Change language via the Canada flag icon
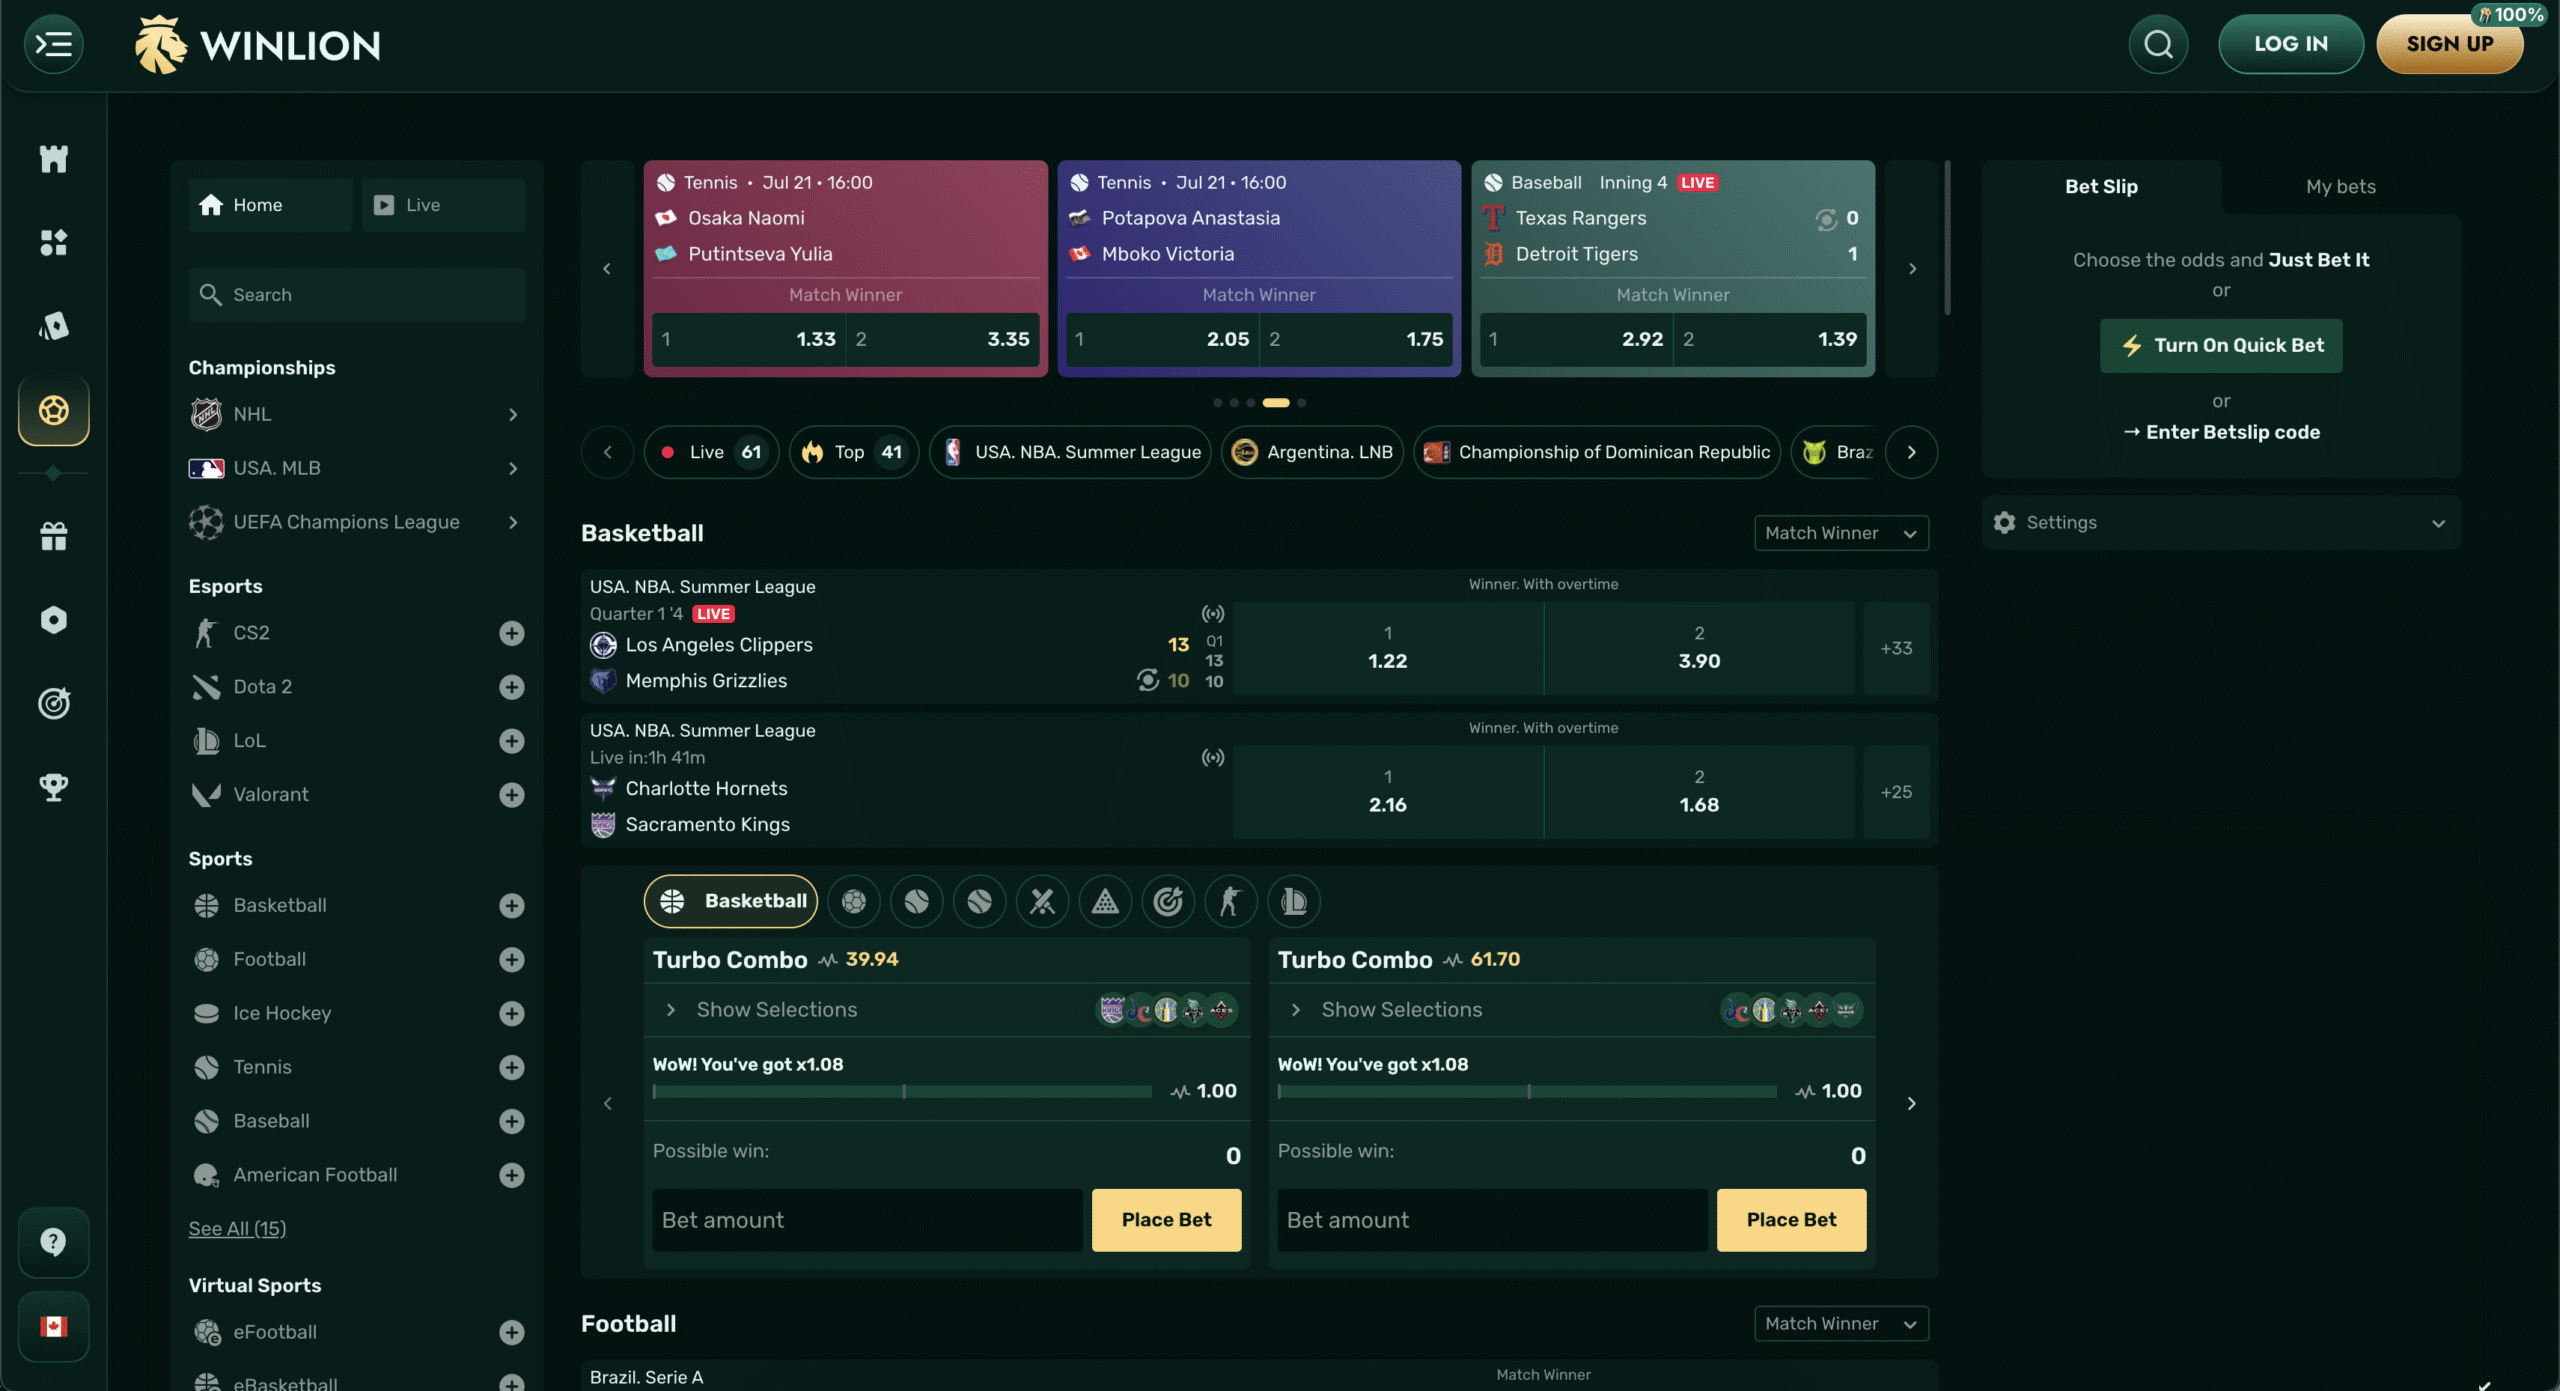 [x=54, y=1326]
